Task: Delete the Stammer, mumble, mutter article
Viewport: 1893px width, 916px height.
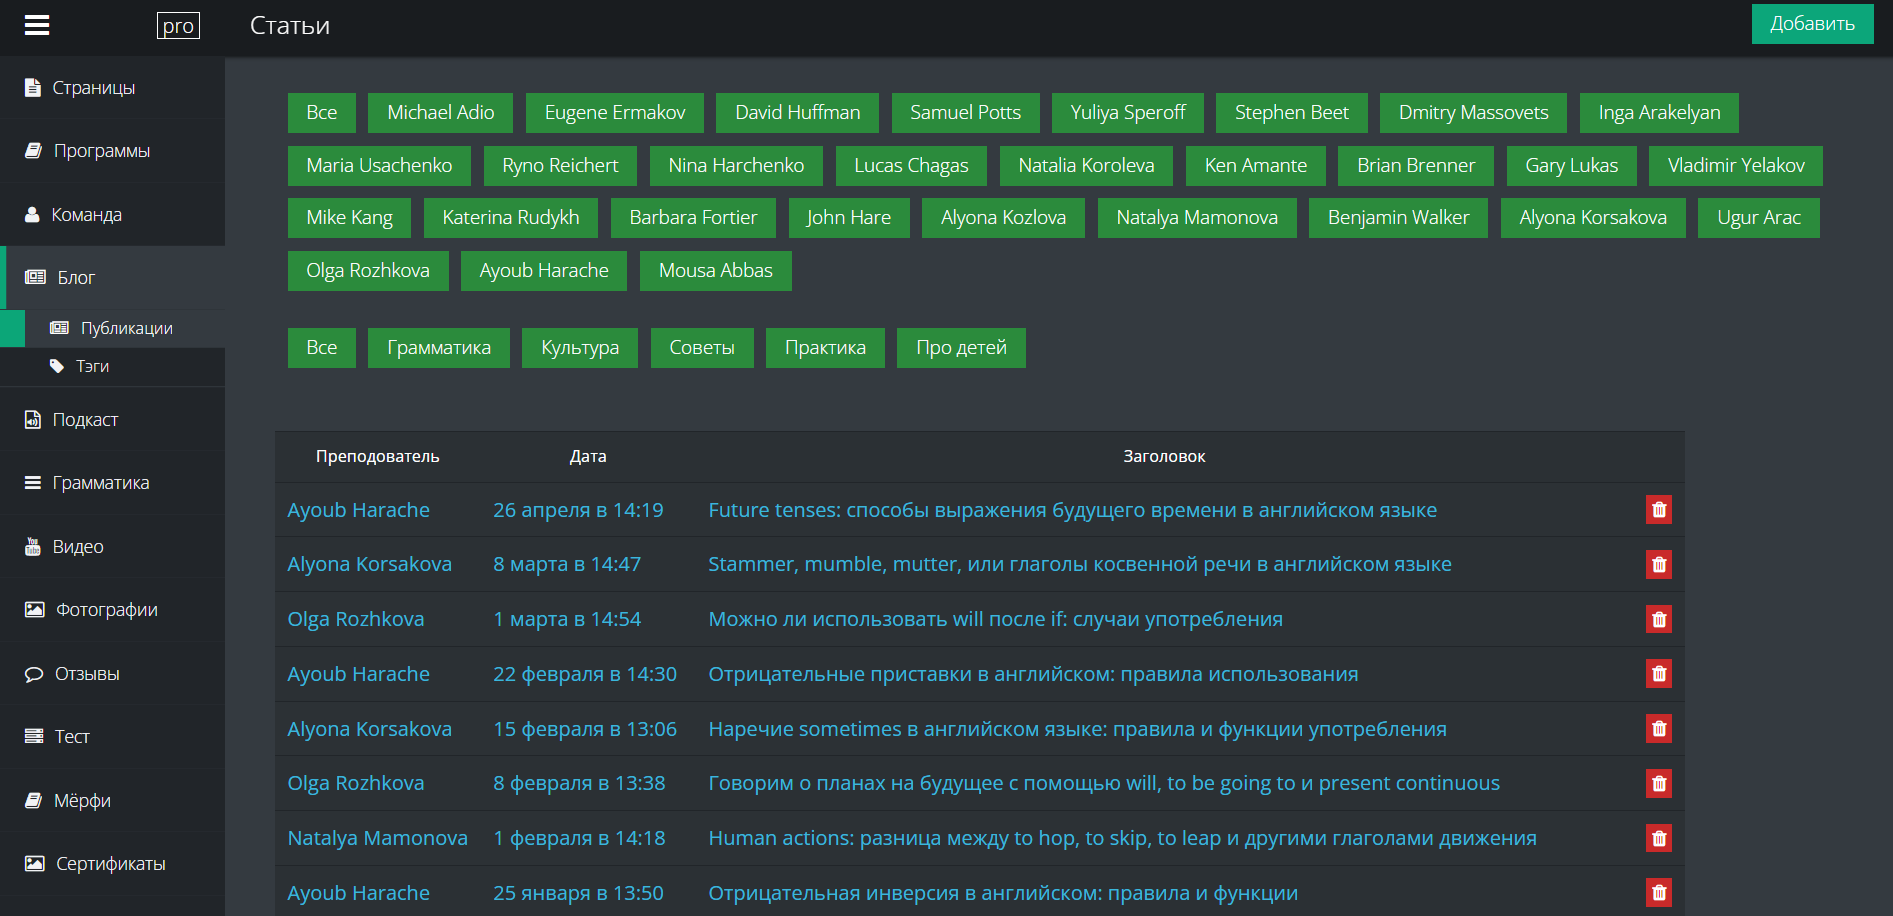Action: click(x=1659, y=565)
